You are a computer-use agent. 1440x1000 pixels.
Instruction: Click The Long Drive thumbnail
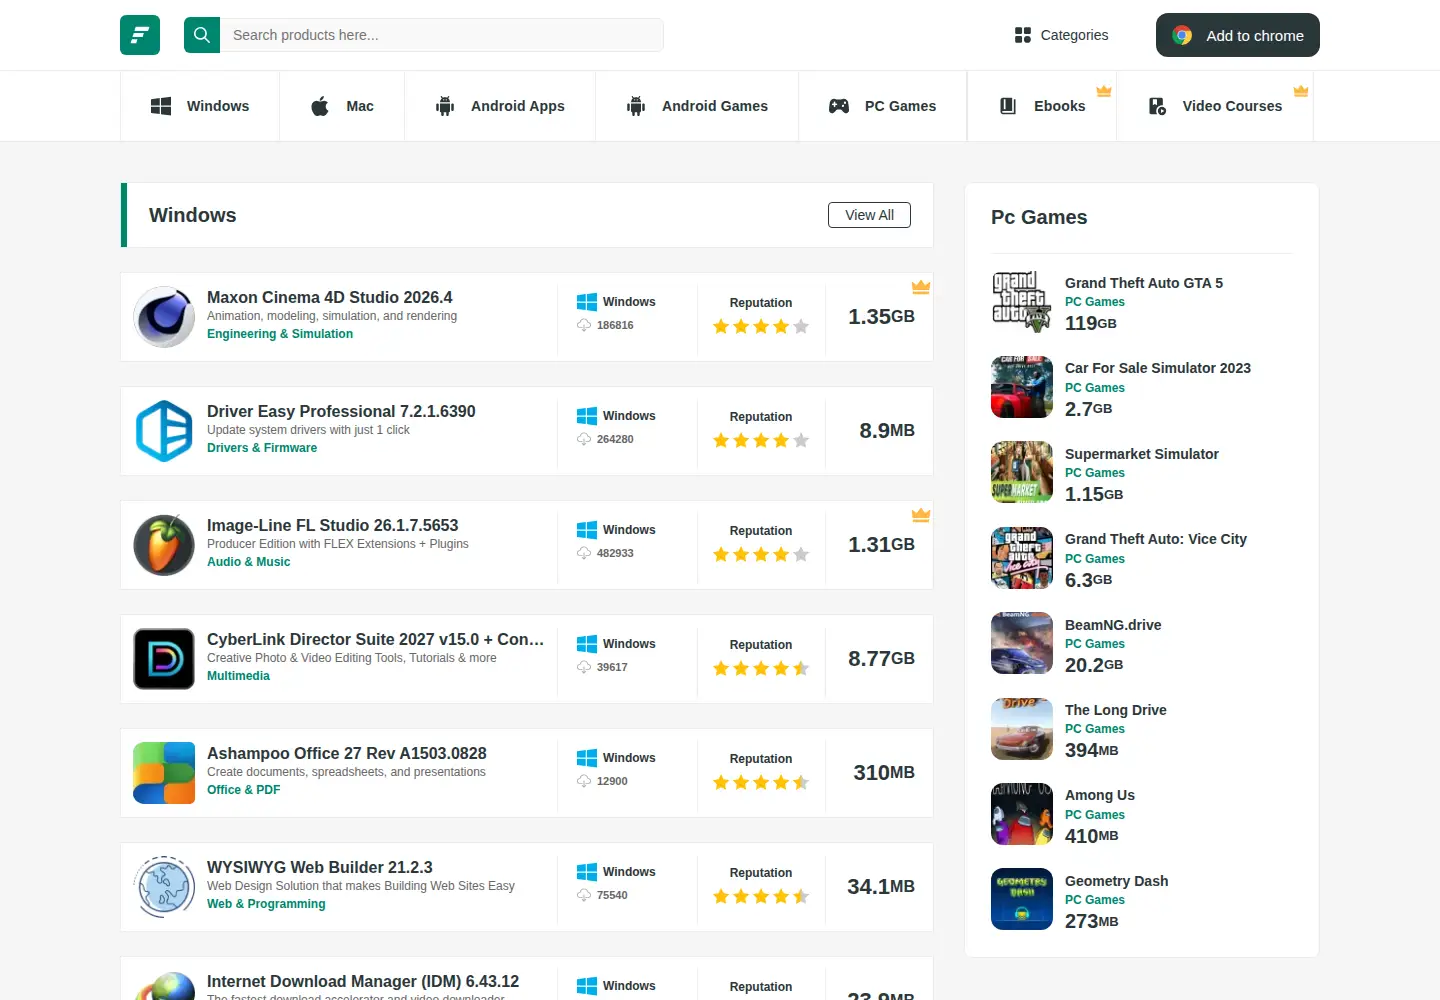coord(1022,729)
